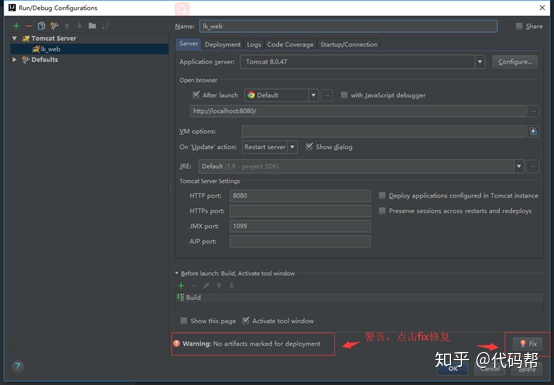The width and height of the screenshot is (554, 385).
Task: Toggle Activate tool window checkbox
Action: coord(246,320)
